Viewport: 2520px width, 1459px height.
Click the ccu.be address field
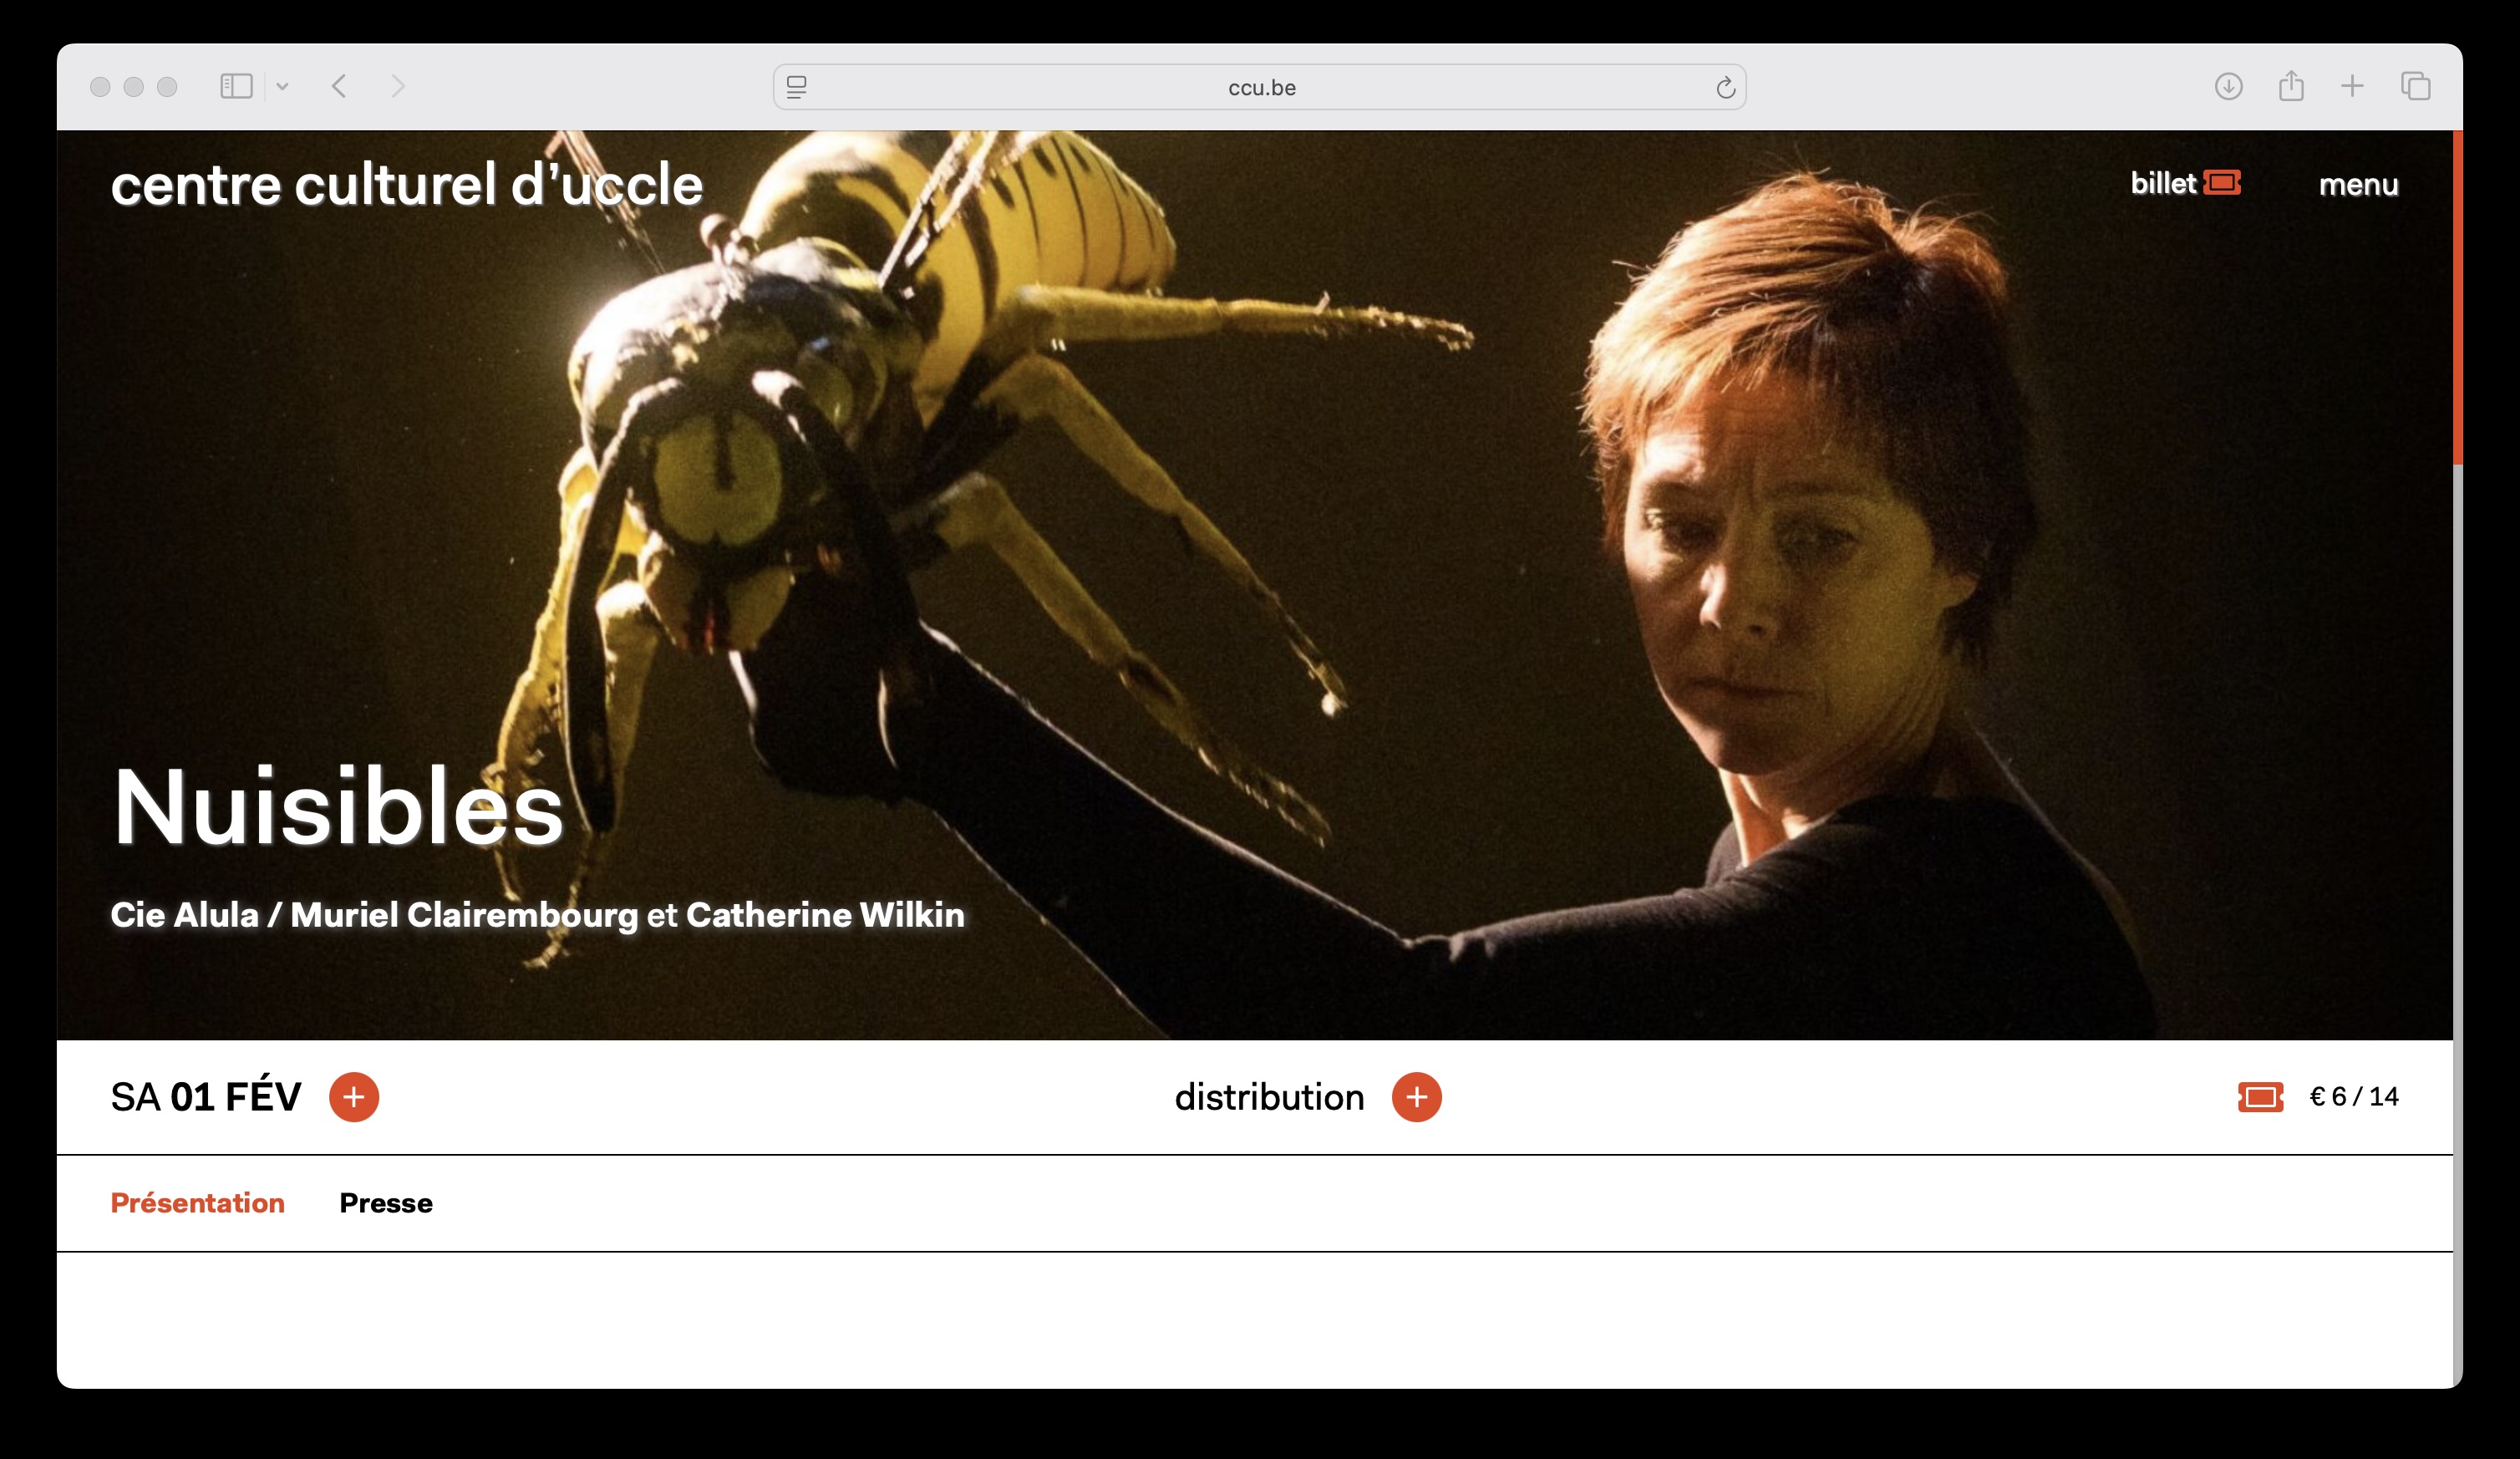(1260, 88)
